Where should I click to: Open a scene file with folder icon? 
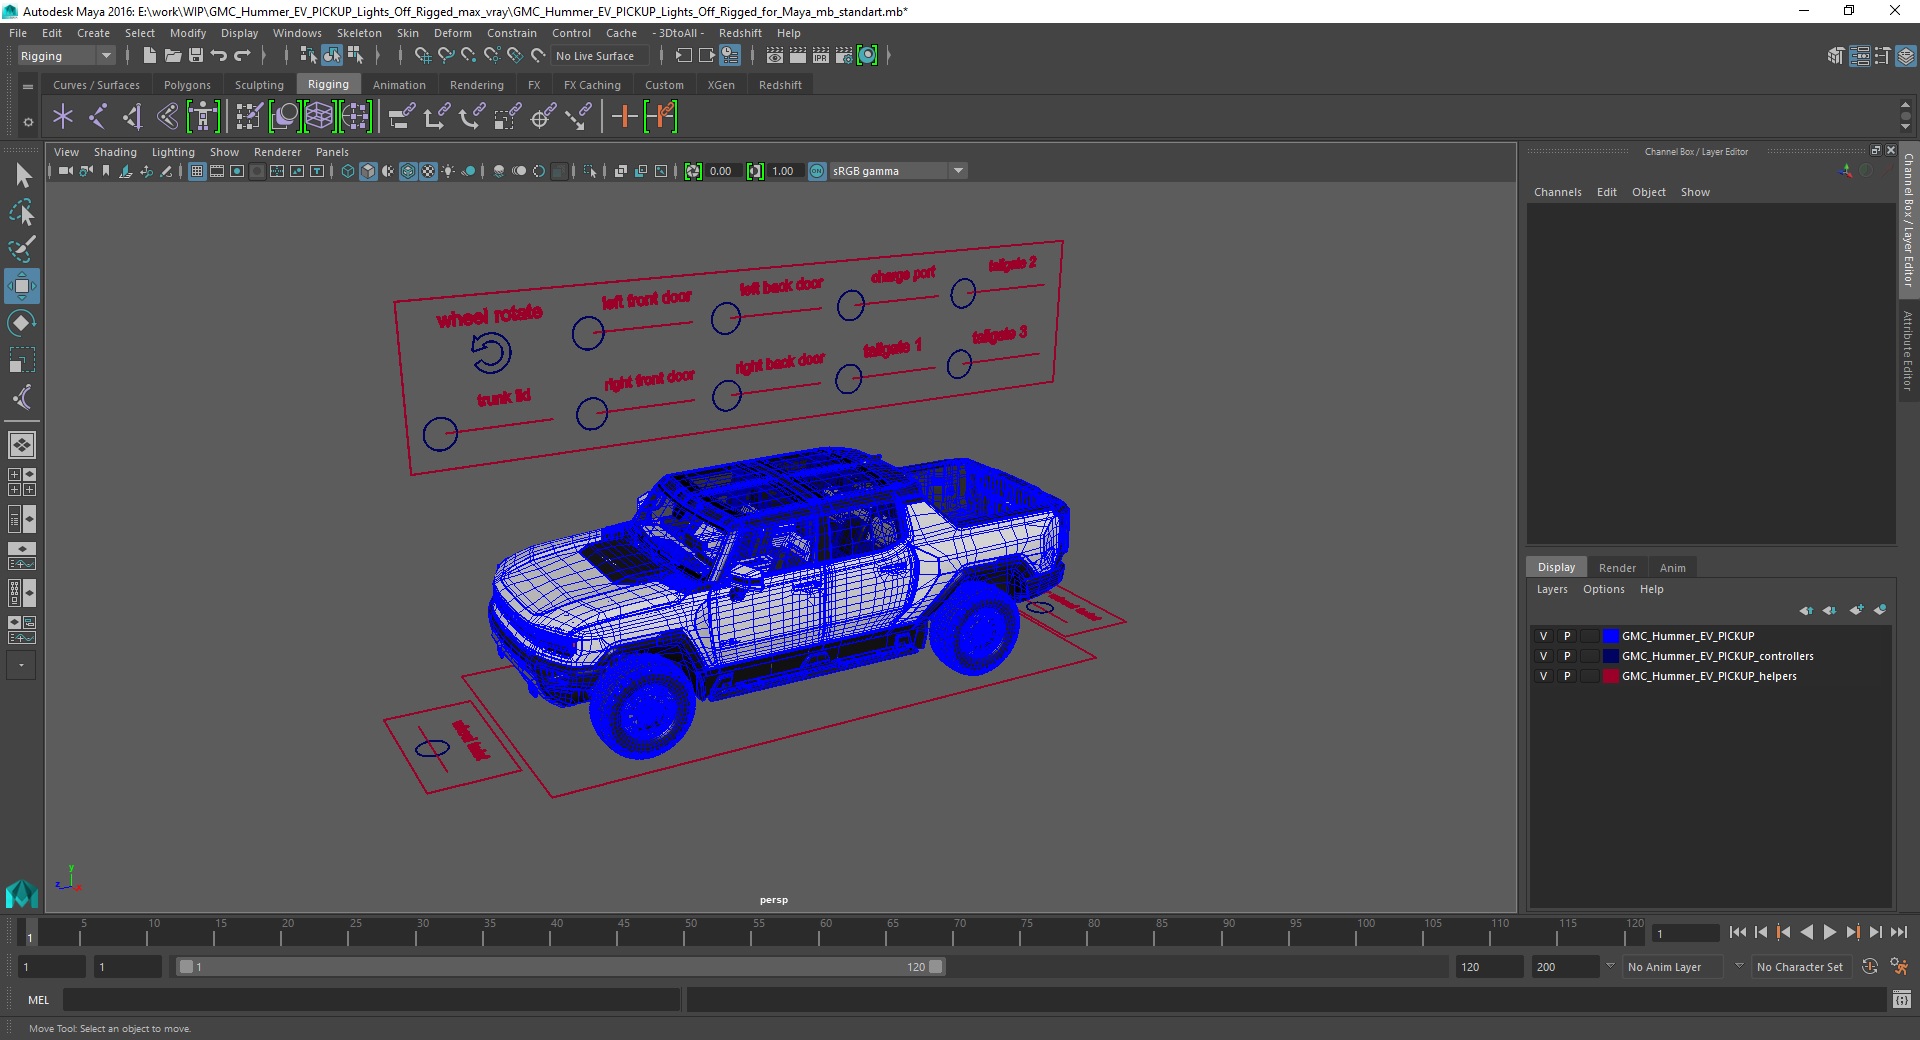(172, 56)
